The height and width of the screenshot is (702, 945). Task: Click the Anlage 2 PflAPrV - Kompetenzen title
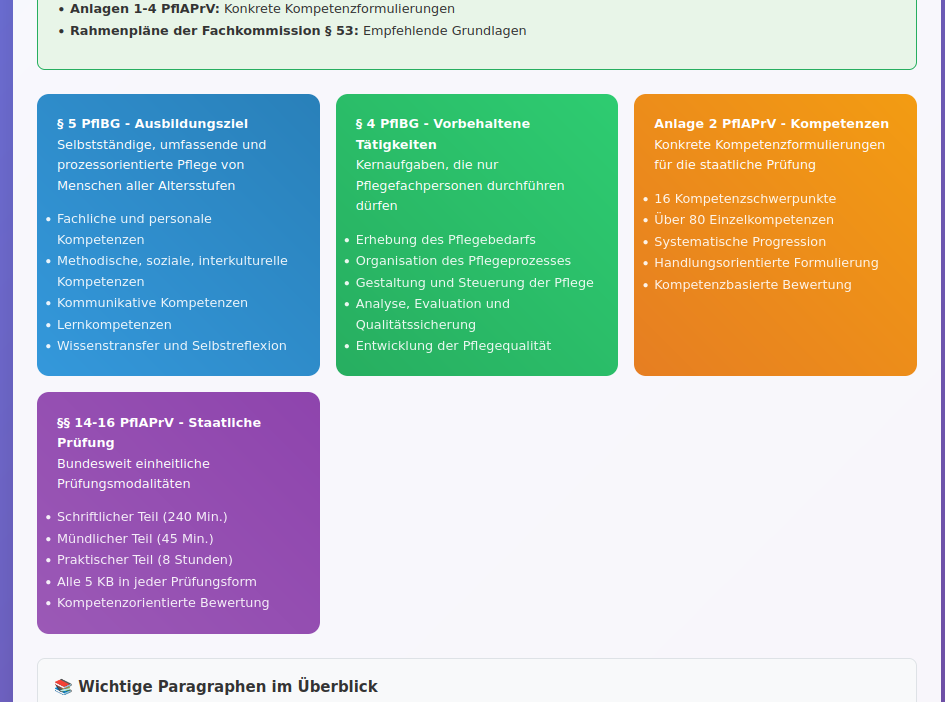click(771, 124)
